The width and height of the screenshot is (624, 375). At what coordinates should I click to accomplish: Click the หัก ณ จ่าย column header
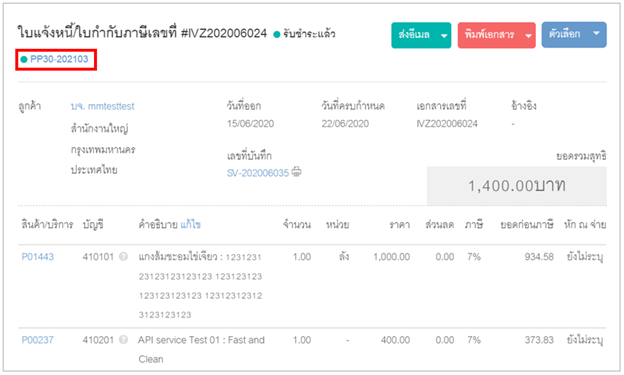[x=585, y=225]
